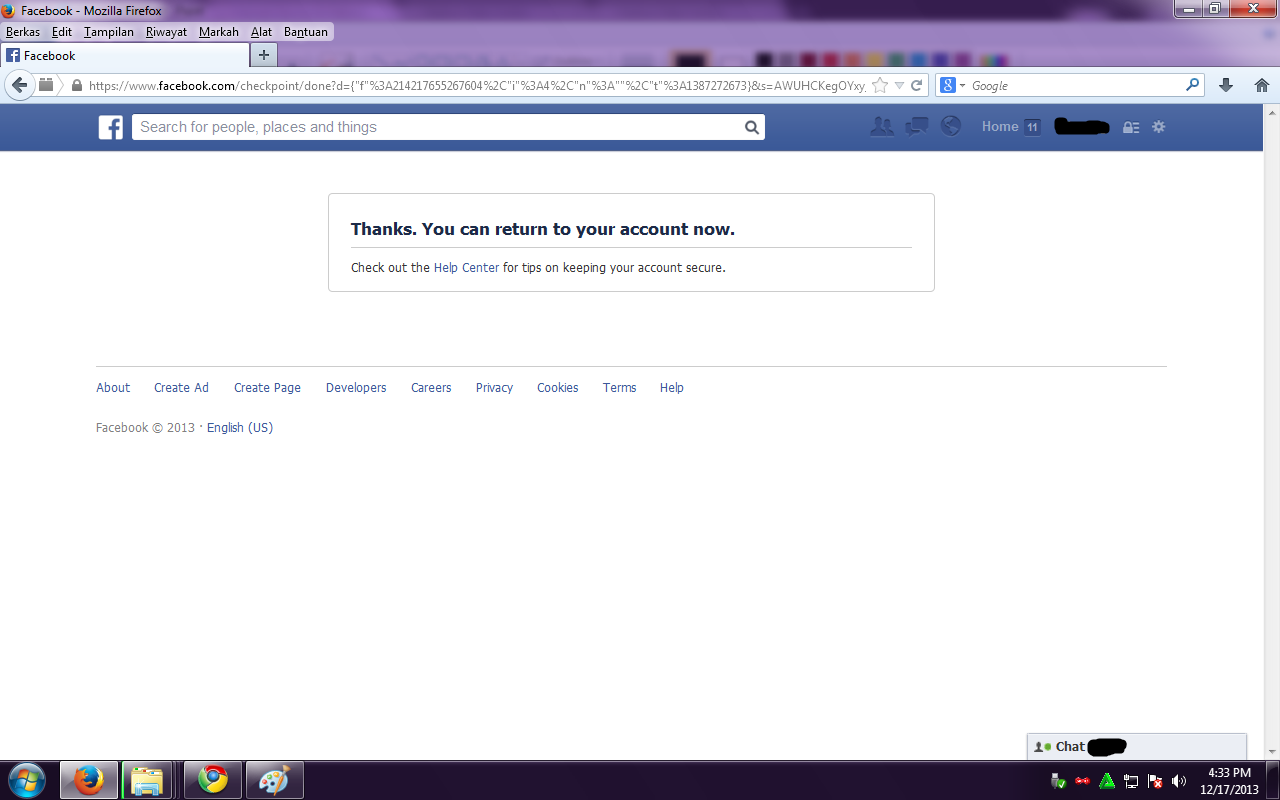Open the Berkas menu

click(23, 32)
